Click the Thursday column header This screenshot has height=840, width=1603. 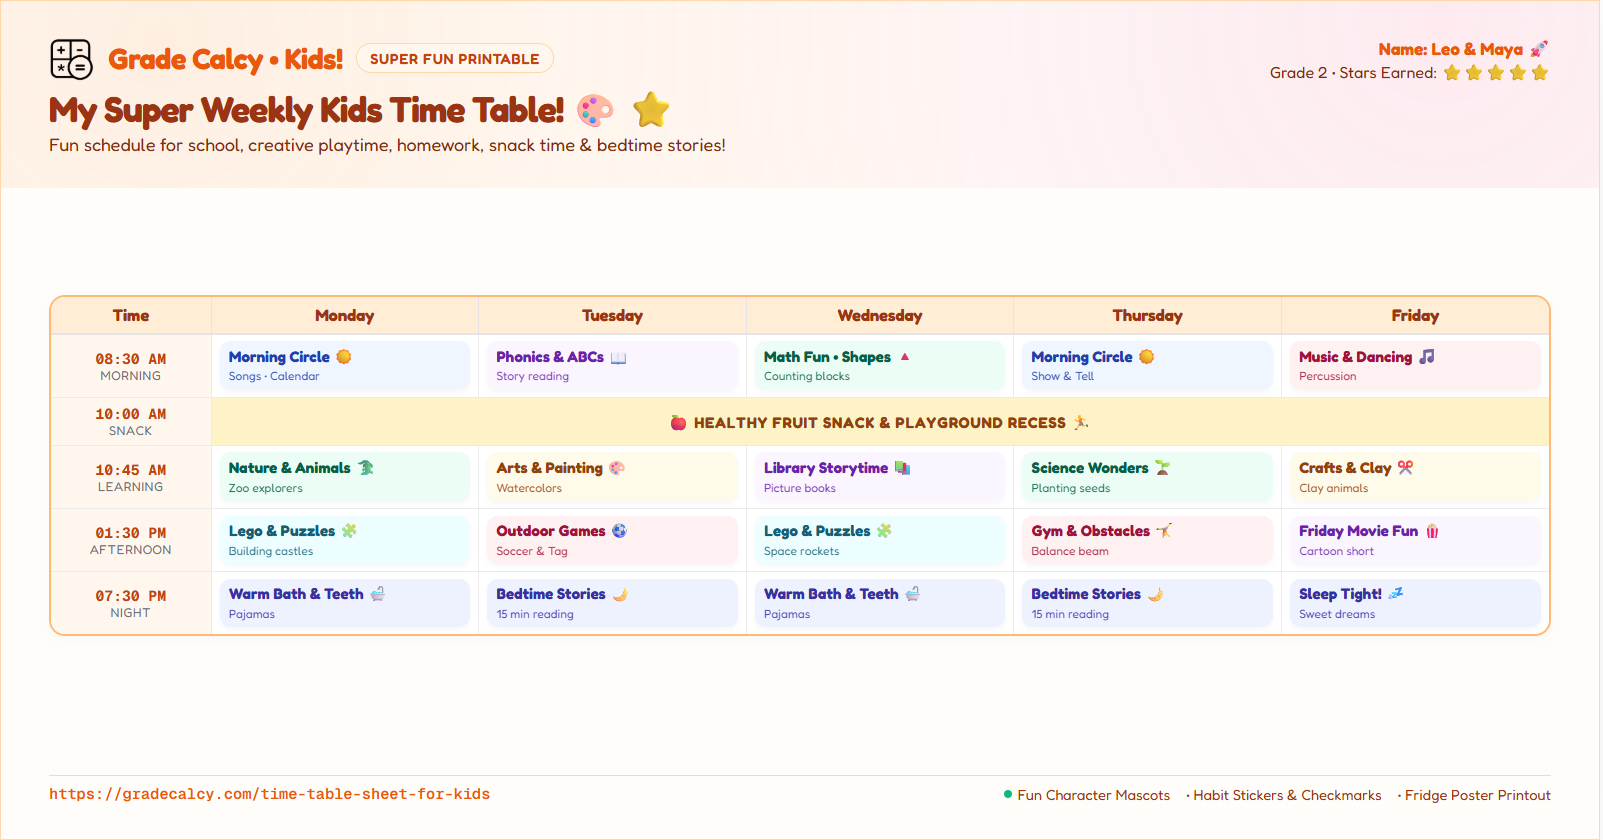pyautogui.click(x=1148, y=316)
